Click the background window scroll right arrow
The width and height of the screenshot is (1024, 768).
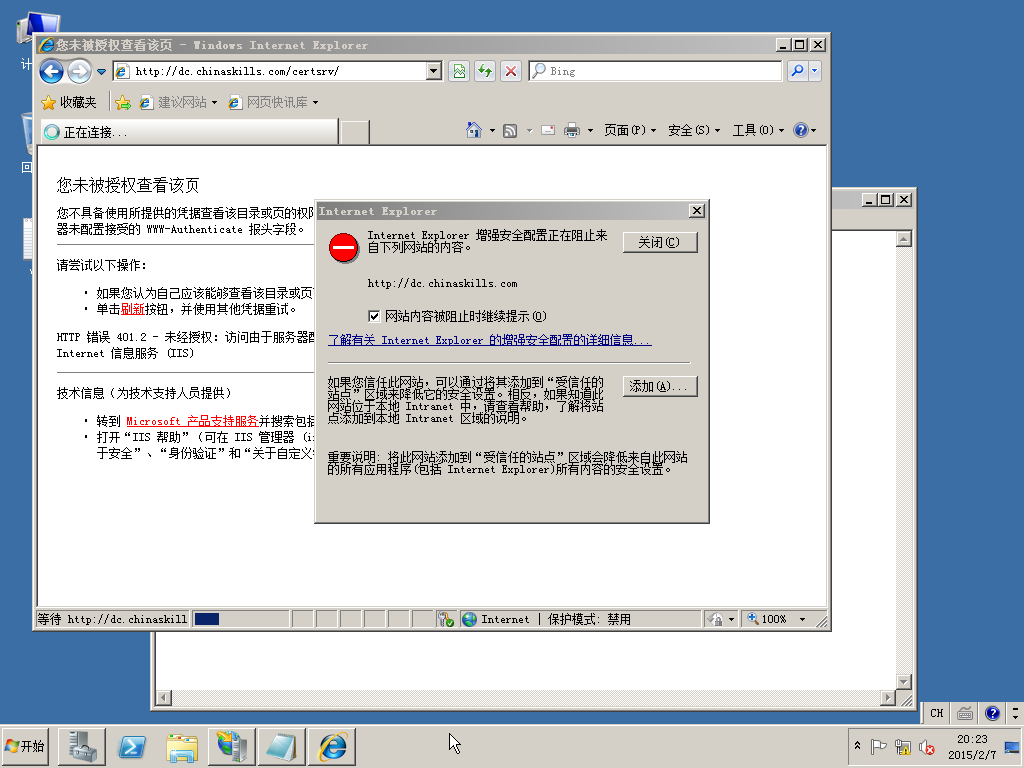coord(888,698)
